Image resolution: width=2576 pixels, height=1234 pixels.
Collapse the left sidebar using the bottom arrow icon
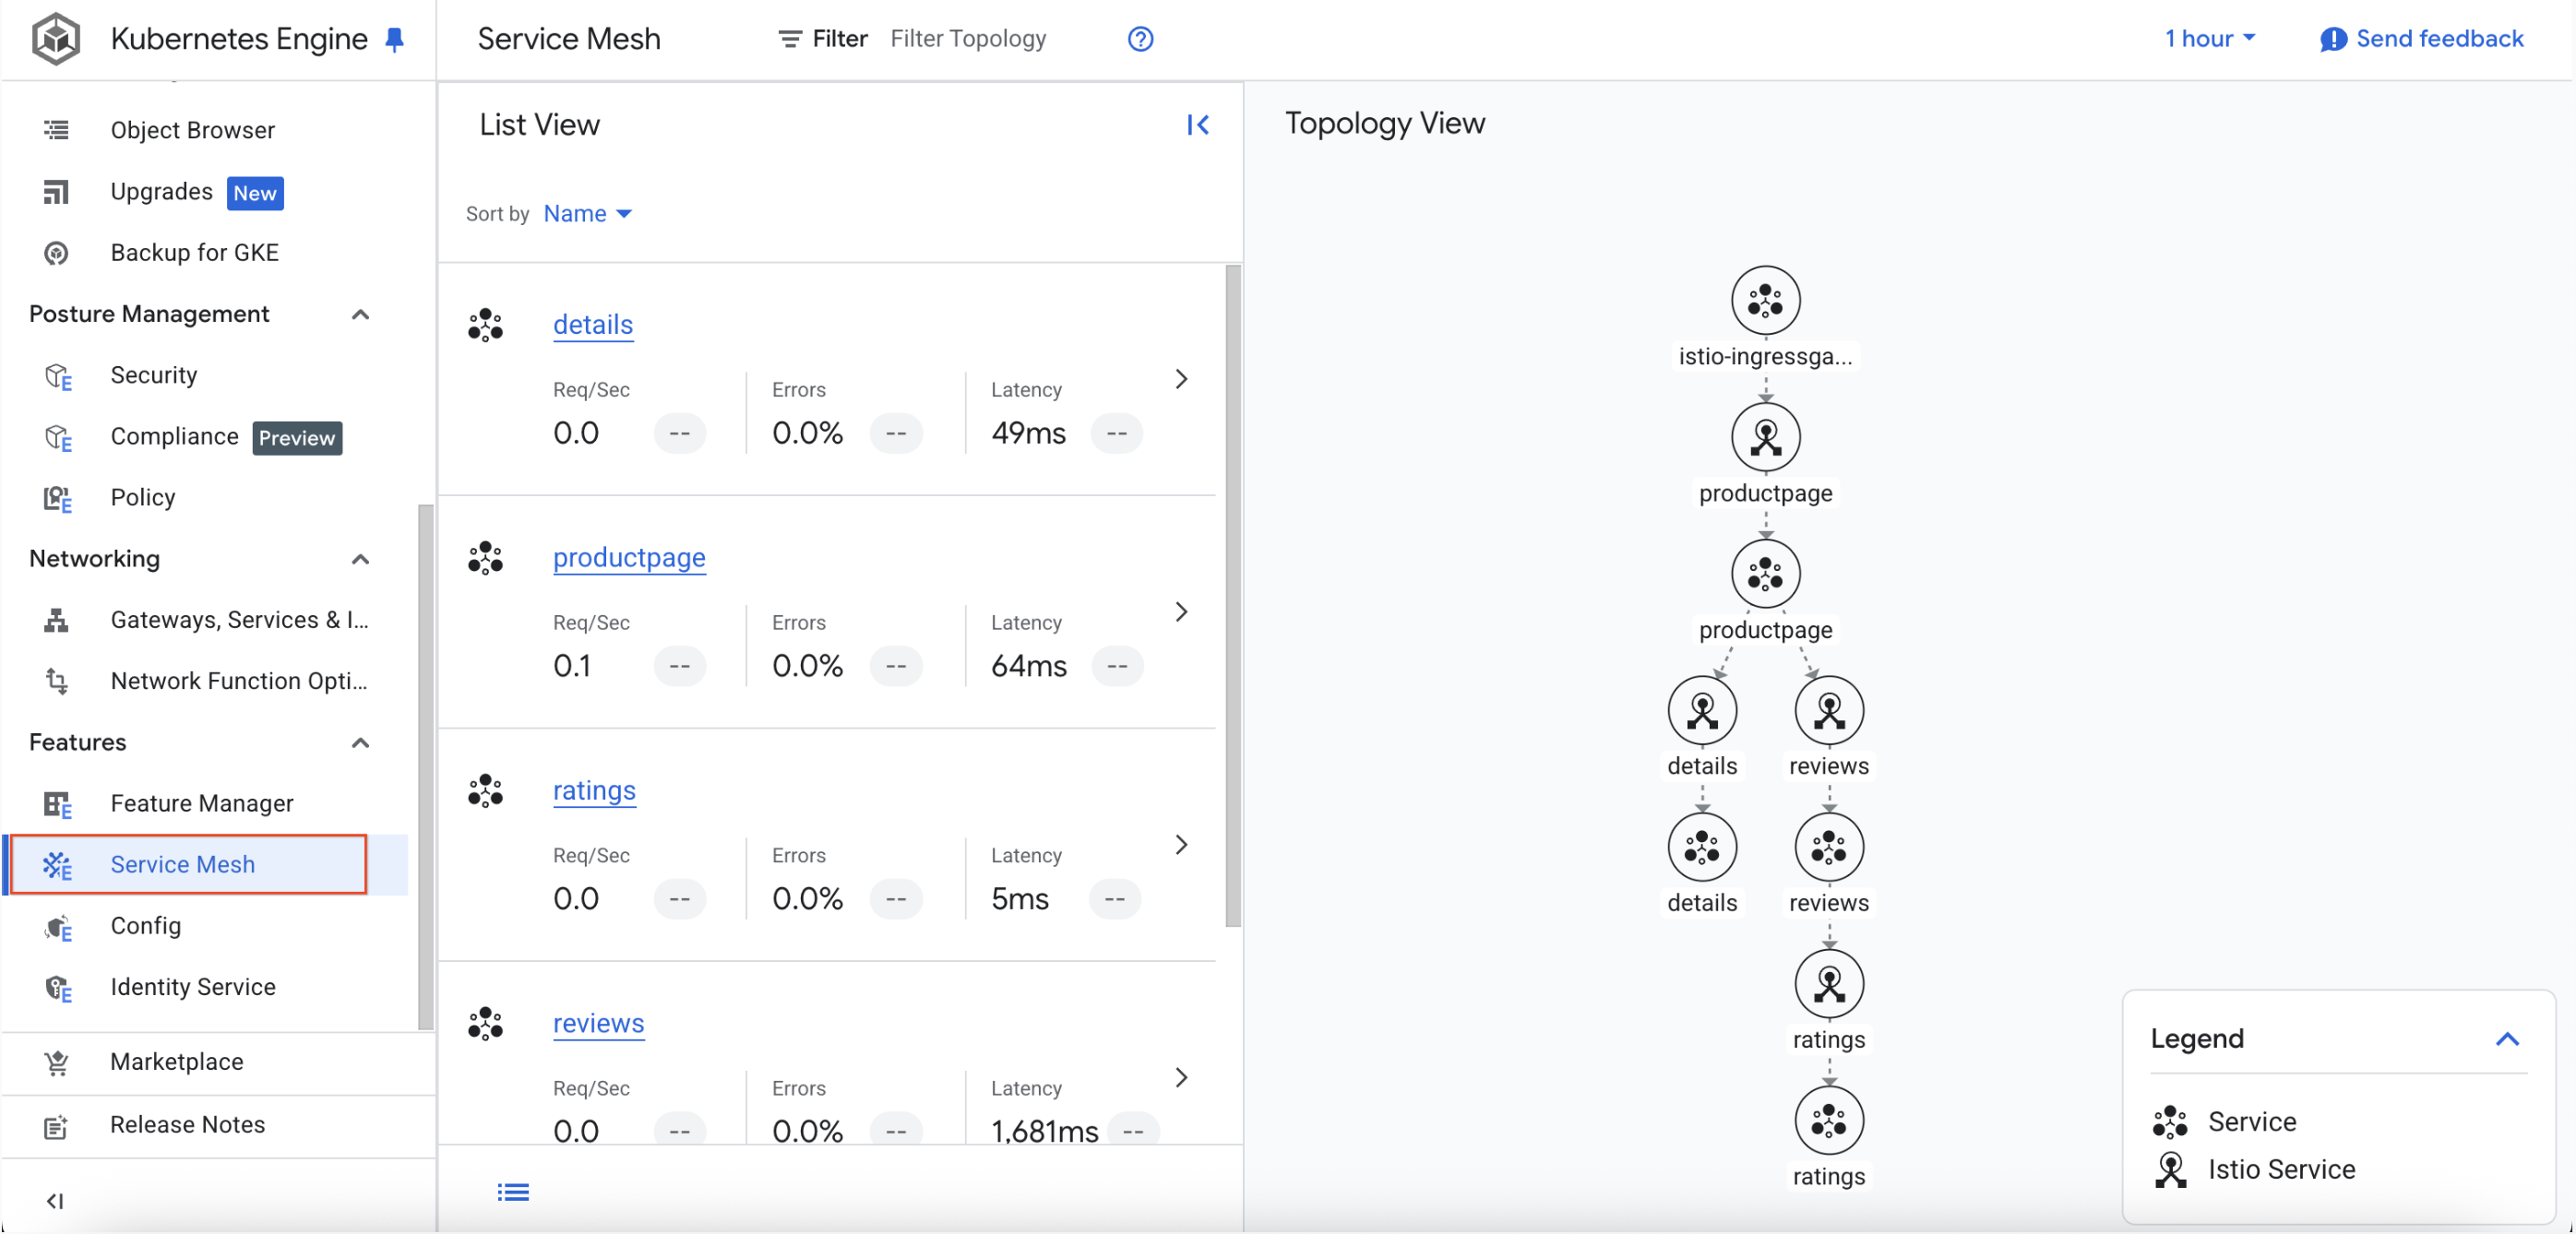(x=55, y=1200)
